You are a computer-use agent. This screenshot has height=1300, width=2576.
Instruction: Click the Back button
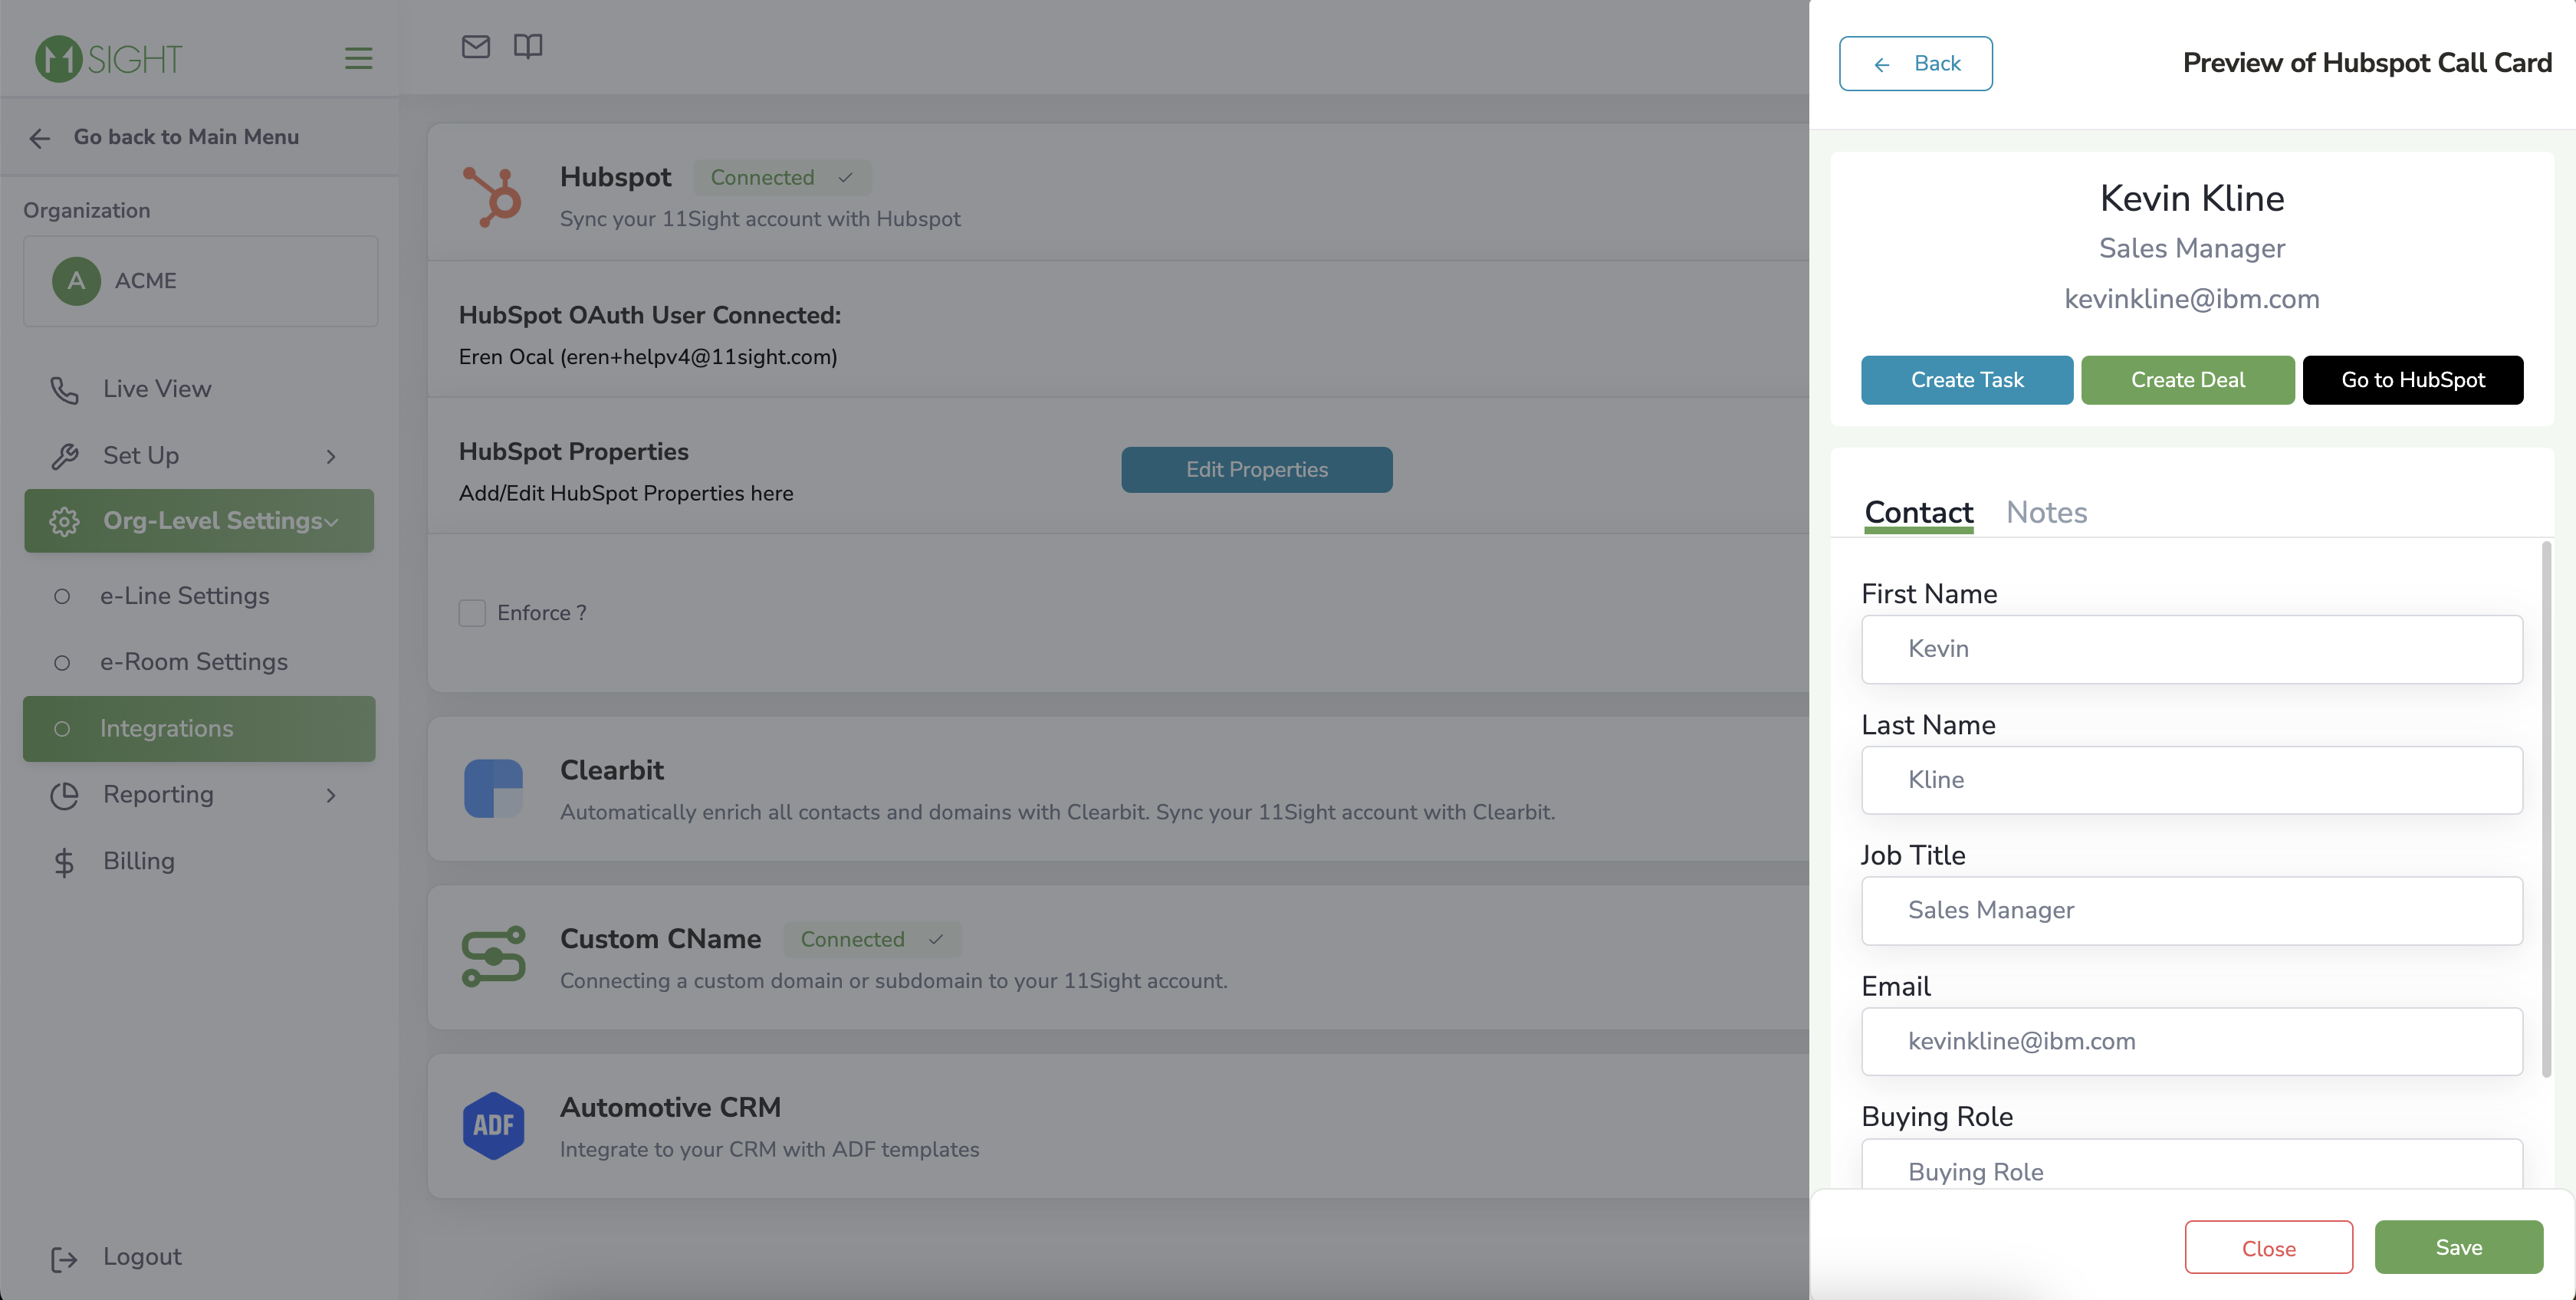coord(1915,64)
